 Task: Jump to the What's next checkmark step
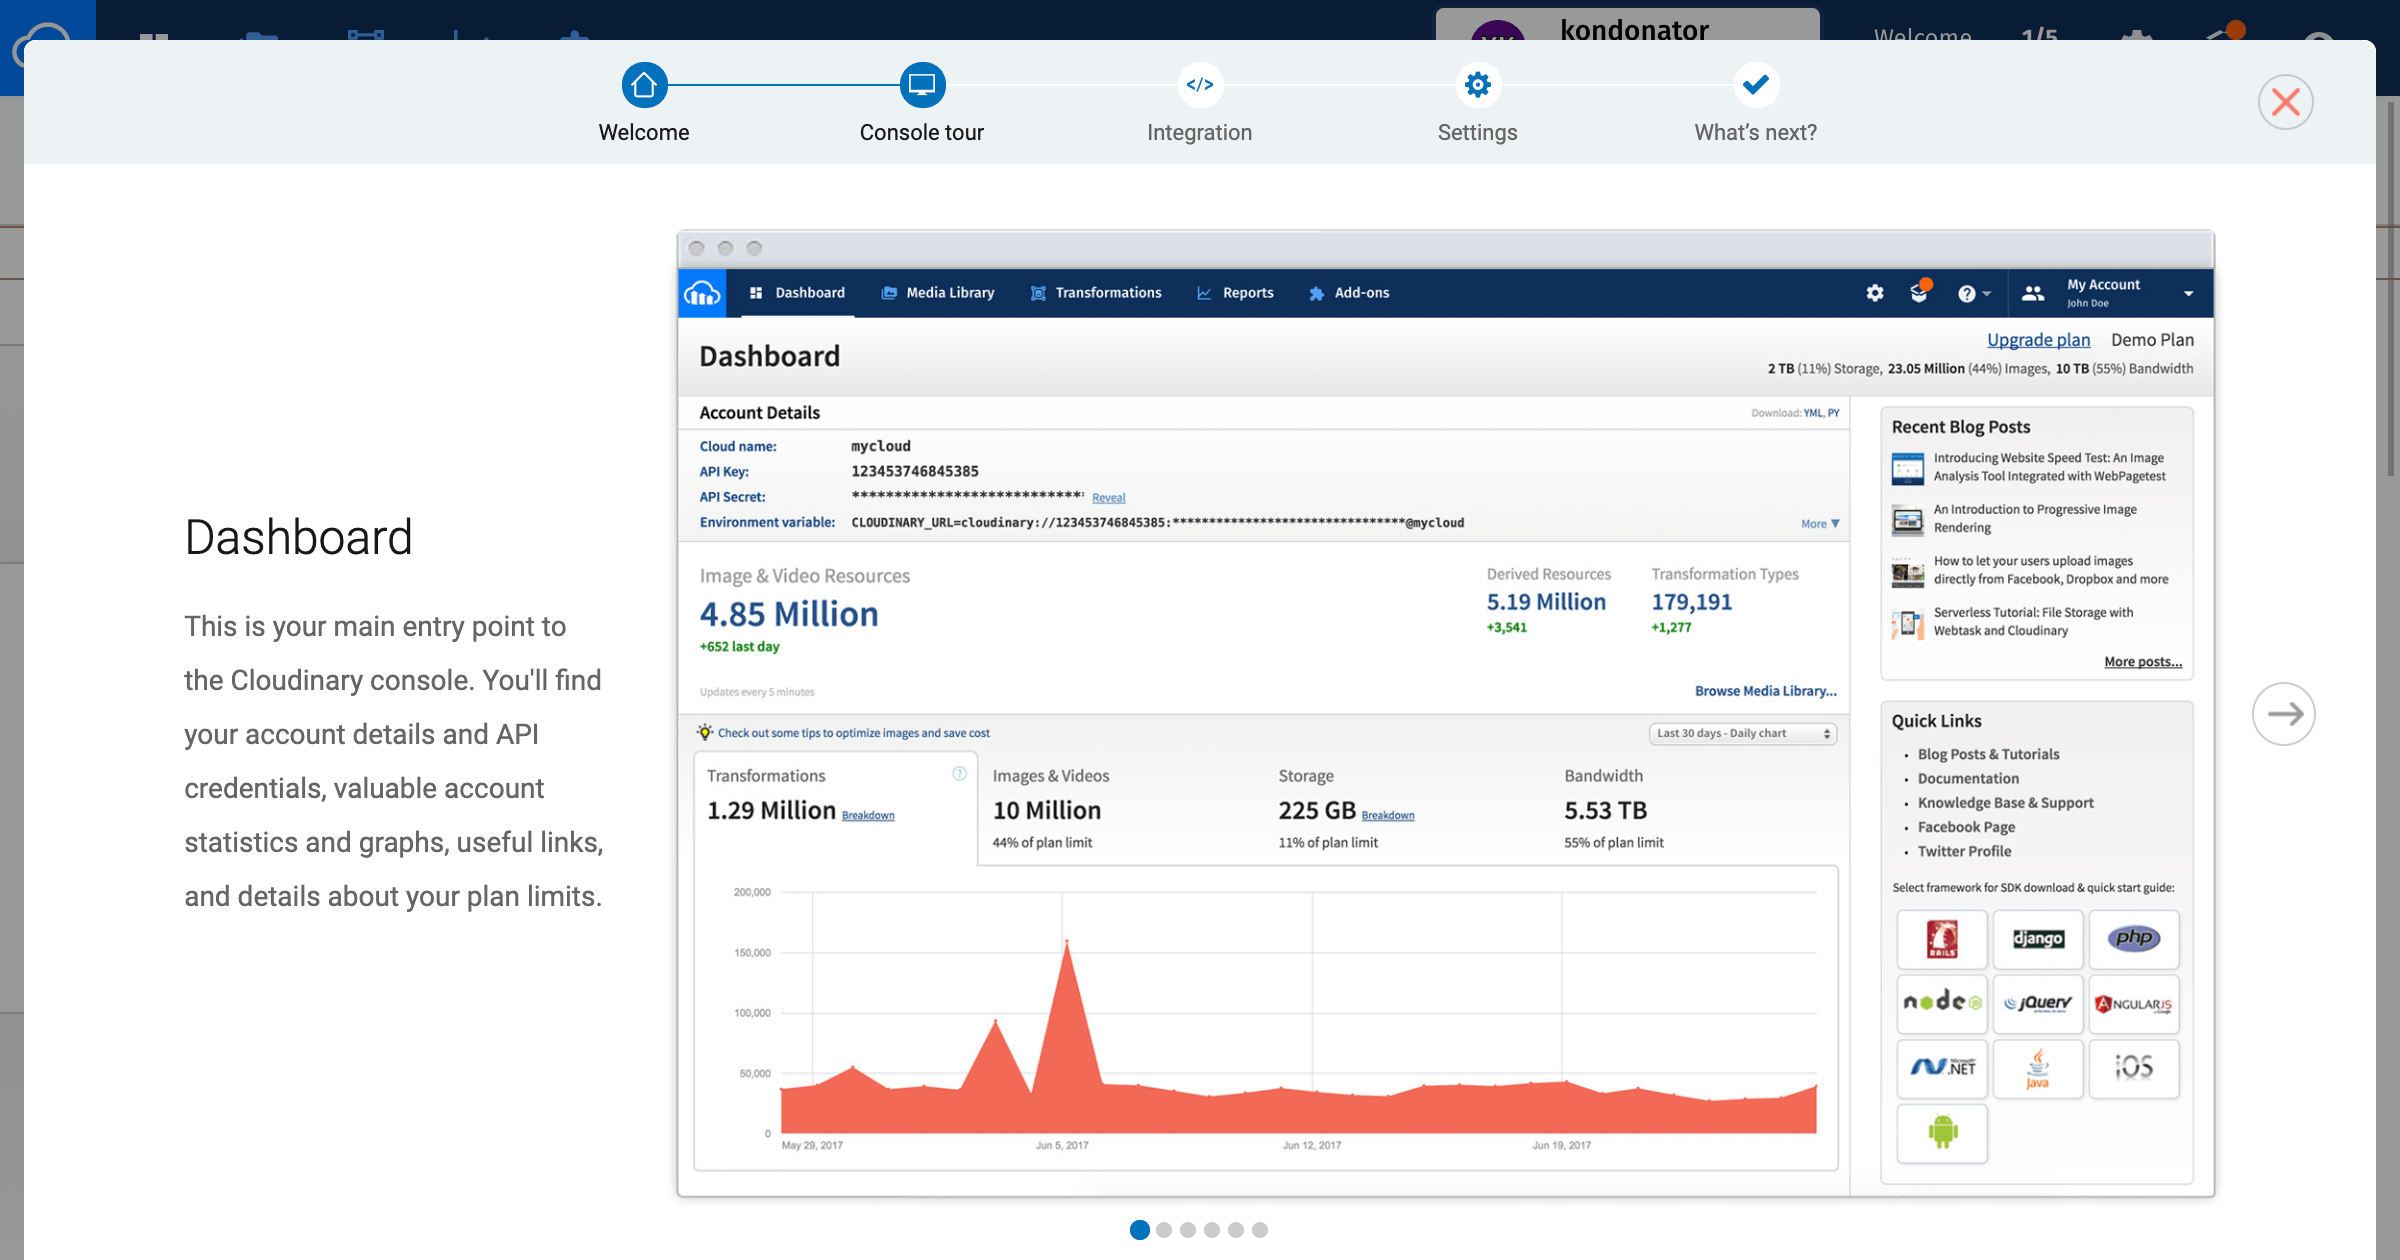[1755, 85]
